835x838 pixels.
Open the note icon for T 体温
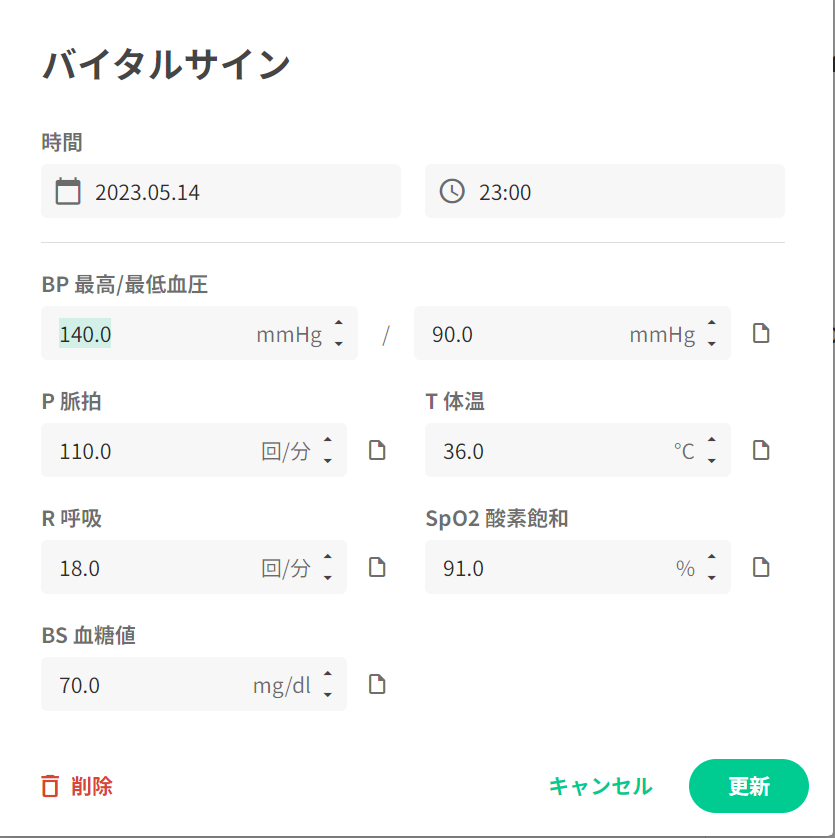761,450
